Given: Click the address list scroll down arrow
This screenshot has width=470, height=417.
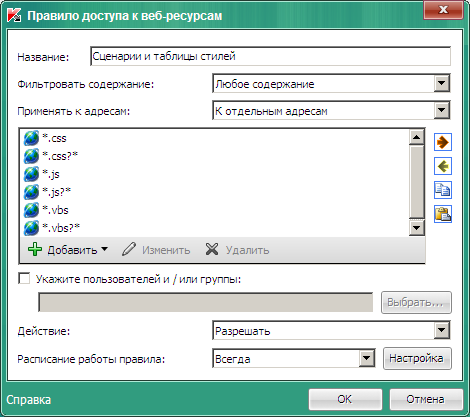Looking at the screenshot, I should pos(416,228).
